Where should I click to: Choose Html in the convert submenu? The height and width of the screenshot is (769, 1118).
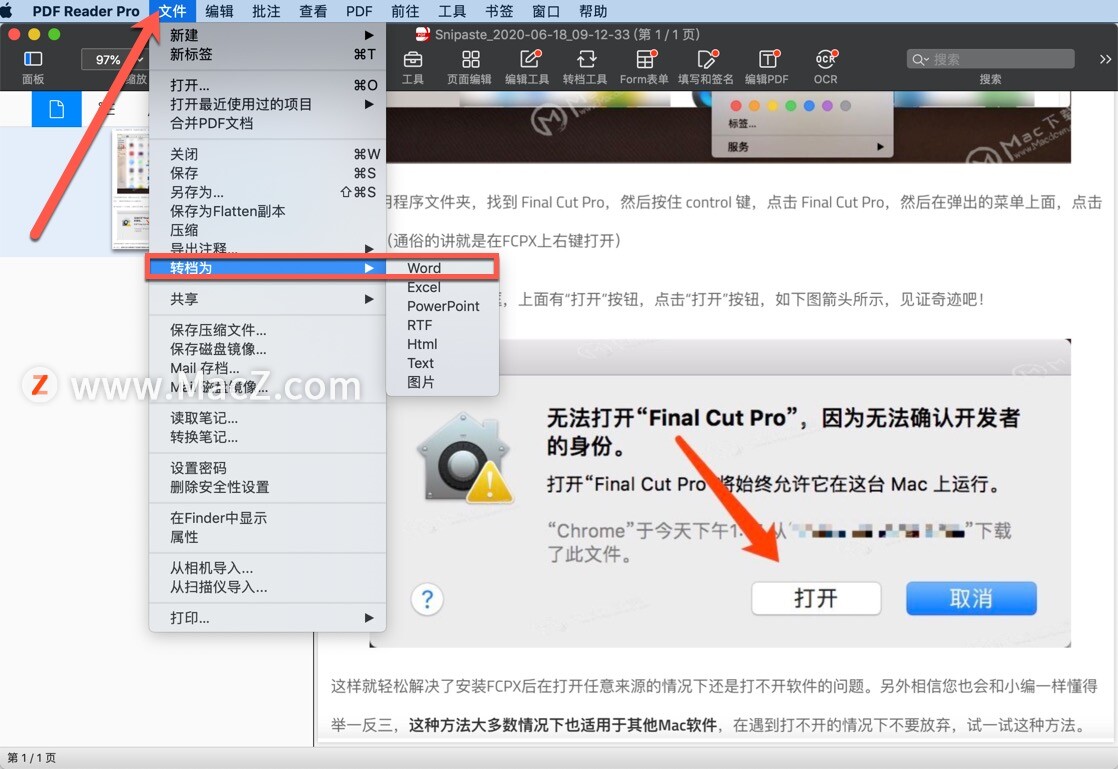click(442, 344)
